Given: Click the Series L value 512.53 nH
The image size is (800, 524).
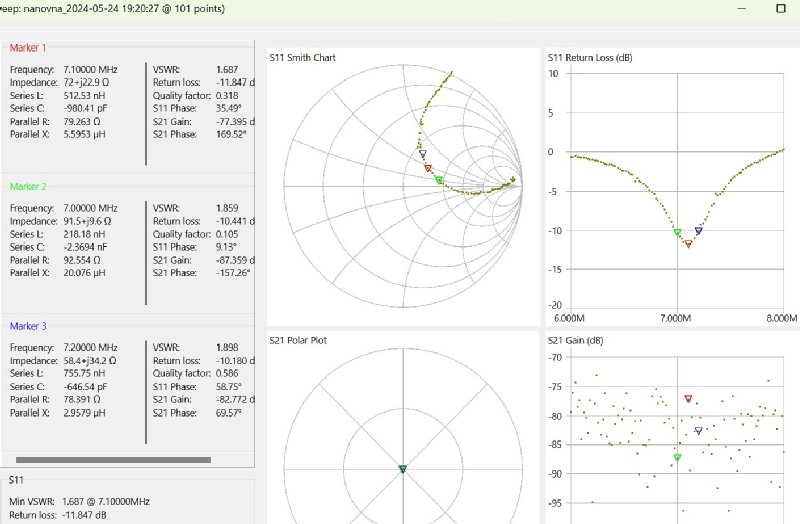Looking at the screenshot, I should point(84,95).
